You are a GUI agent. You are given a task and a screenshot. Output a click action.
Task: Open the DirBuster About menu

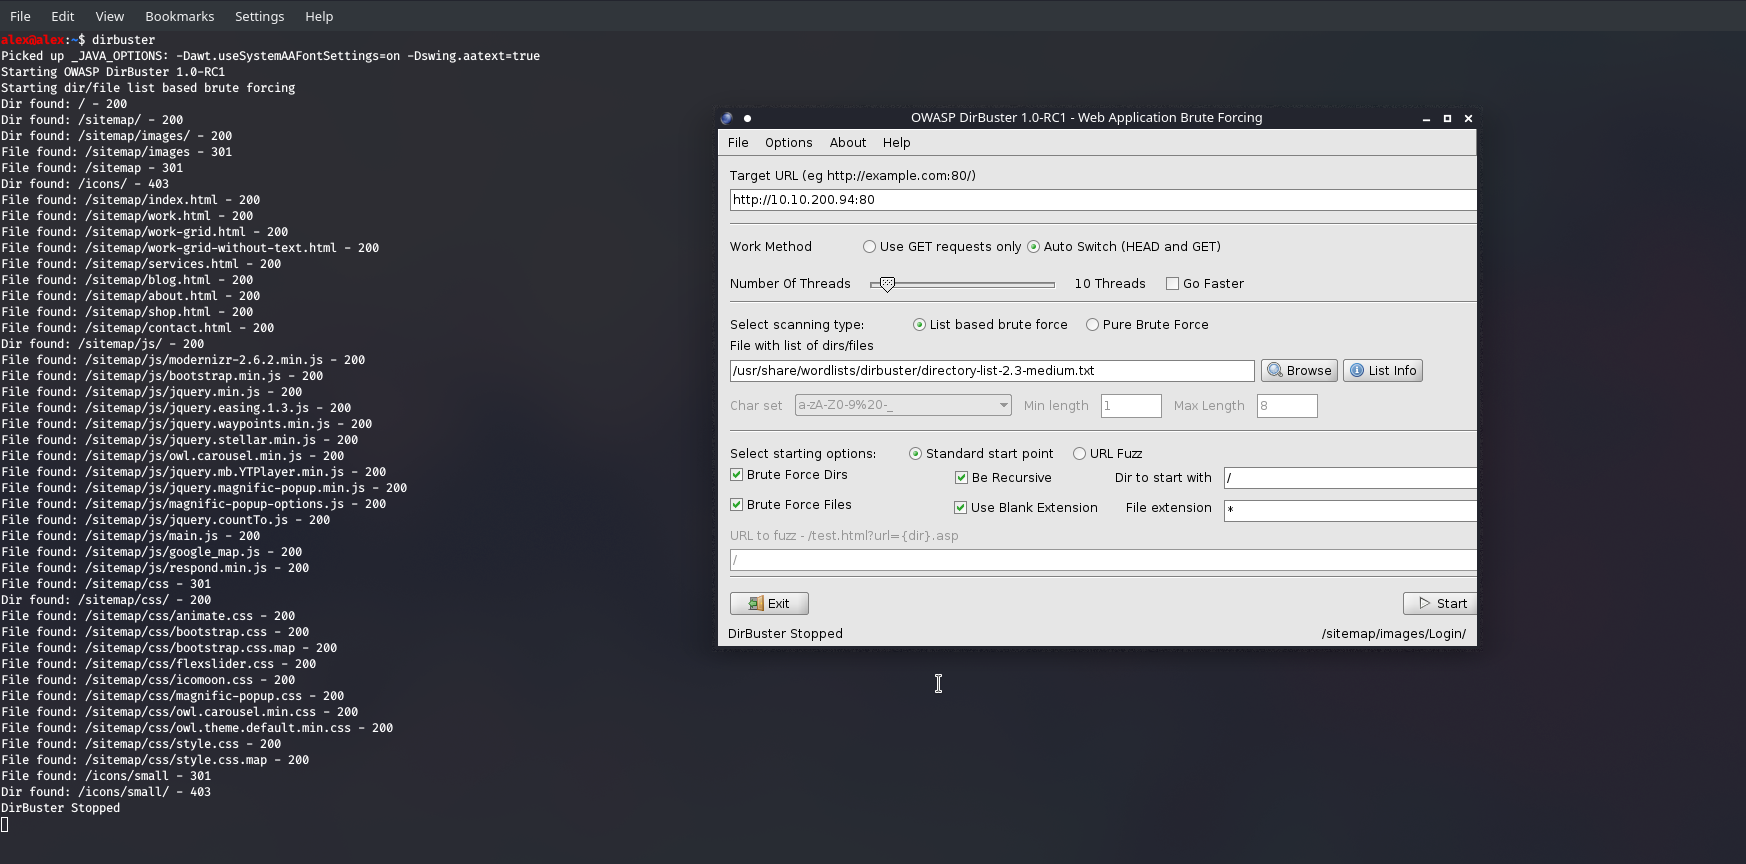point(848,143)
